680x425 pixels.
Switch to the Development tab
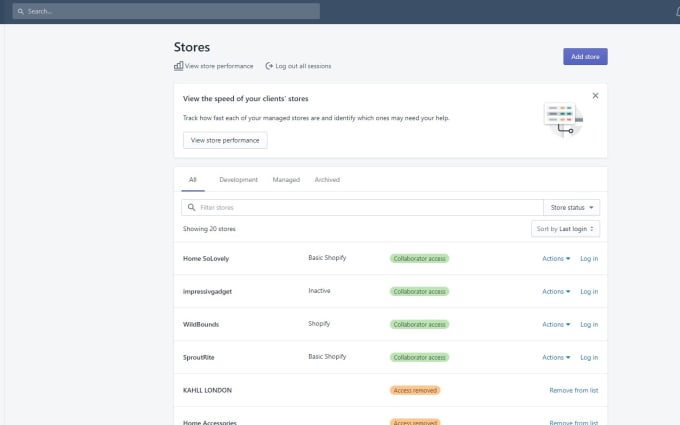[239, 180]
